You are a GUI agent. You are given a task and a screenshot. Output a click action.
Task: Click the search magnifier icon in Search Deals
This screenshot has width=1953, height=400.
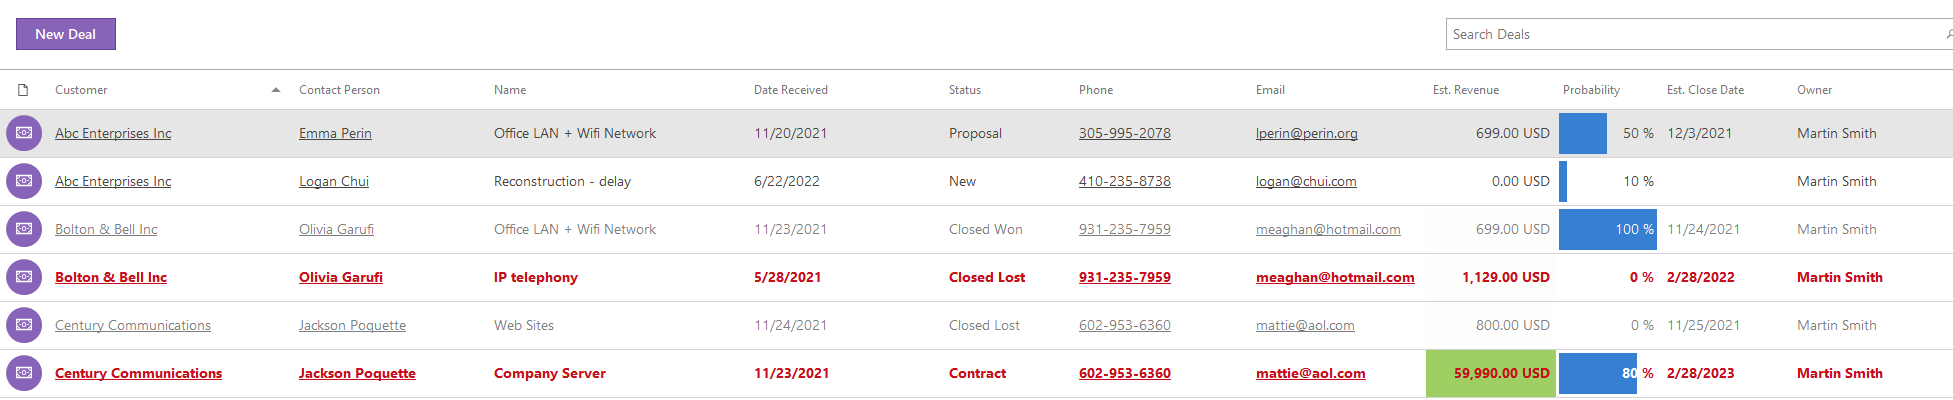click(x=1948, y=34)
